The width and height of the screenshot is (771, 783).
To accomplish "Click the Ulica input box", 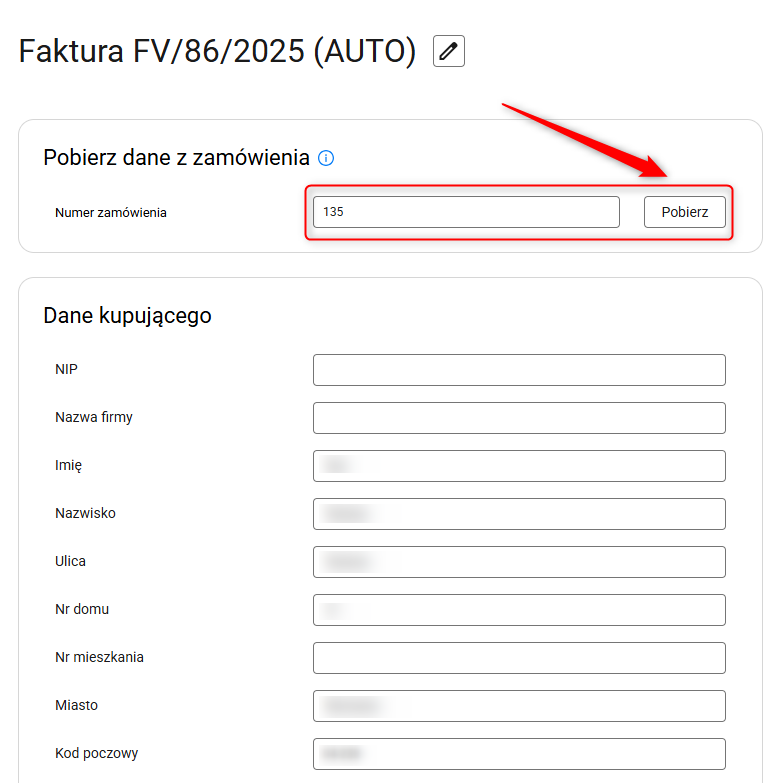I will pyautogui.click(x=518, y=562).
